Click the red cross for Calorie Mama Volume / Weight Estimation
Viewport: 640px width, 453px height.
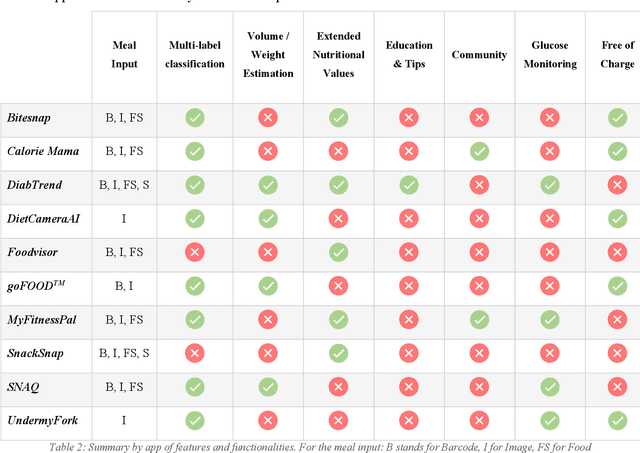point(268,152)
